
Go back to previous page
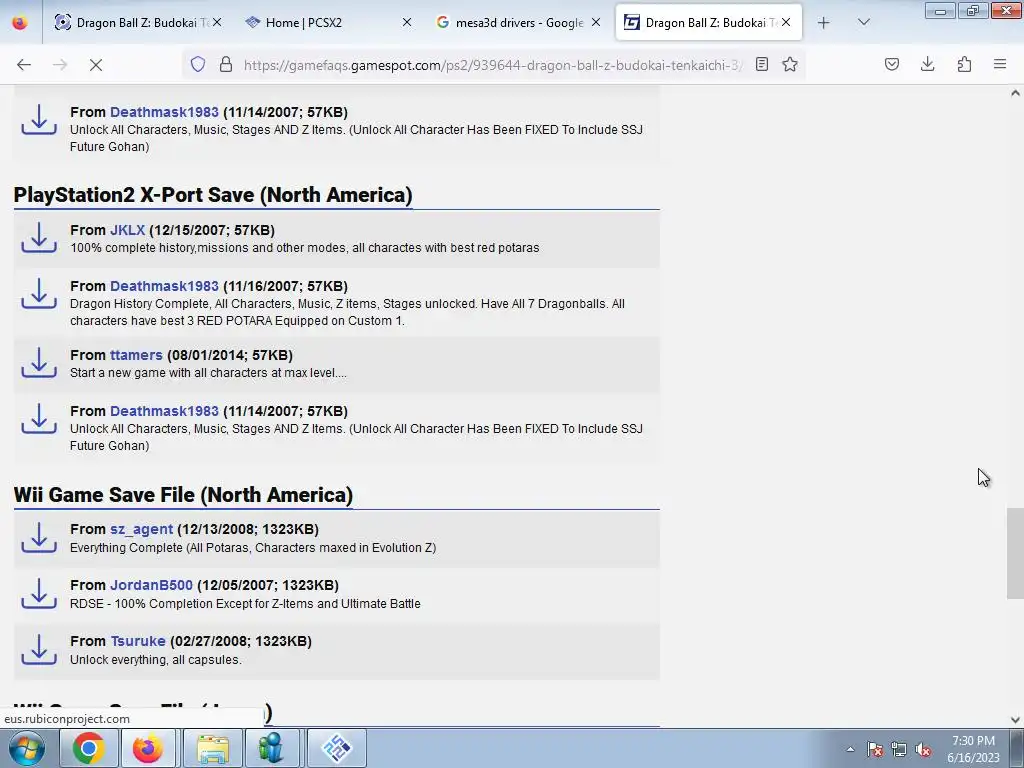[24, 65]
